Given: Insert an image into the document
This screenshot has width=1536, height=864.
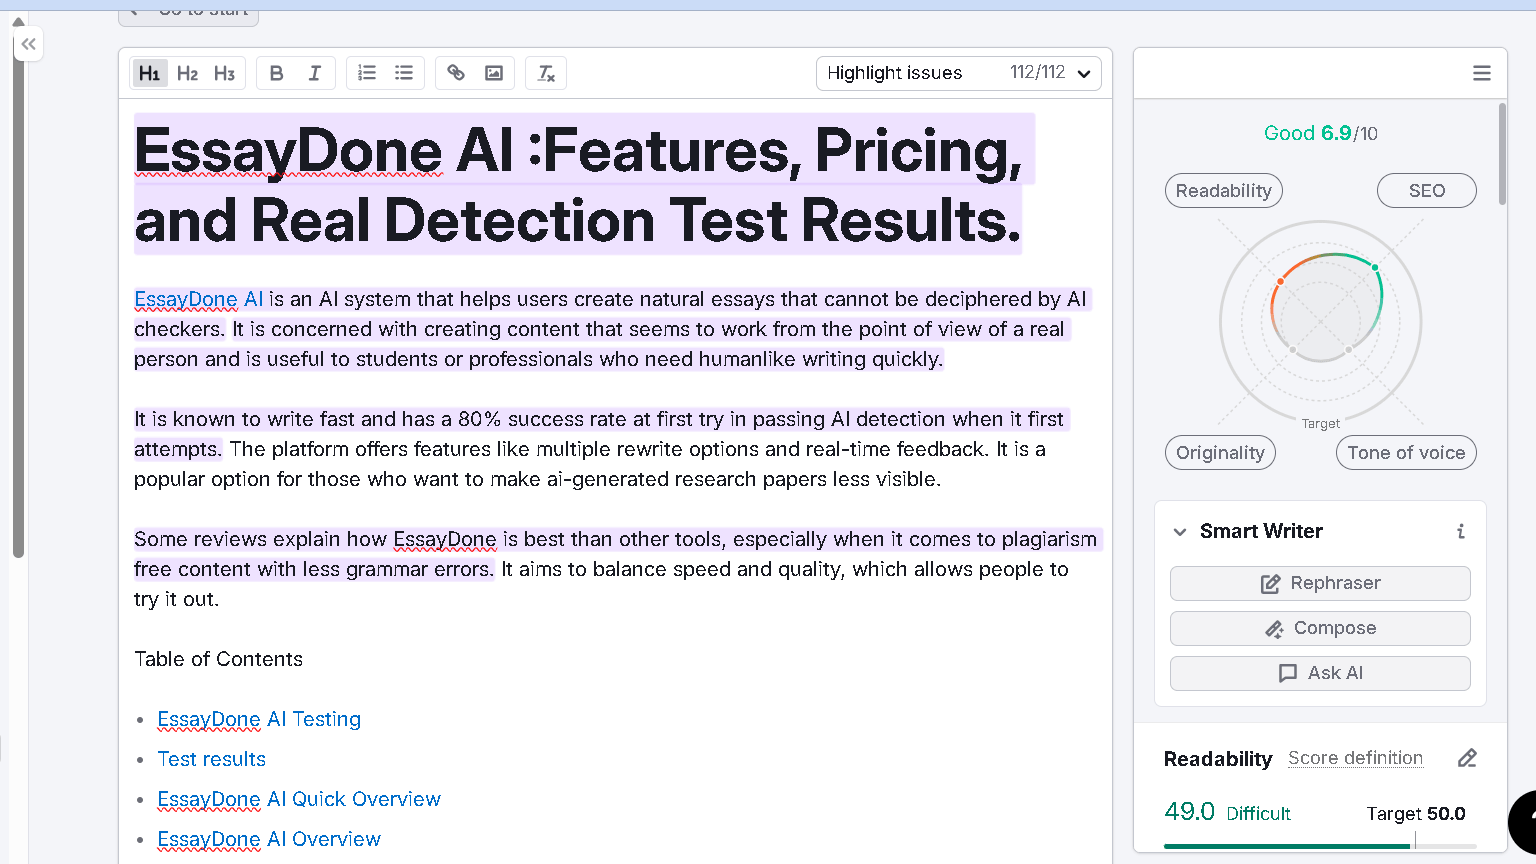Looking at the screenshot, I should coord(494,72).
